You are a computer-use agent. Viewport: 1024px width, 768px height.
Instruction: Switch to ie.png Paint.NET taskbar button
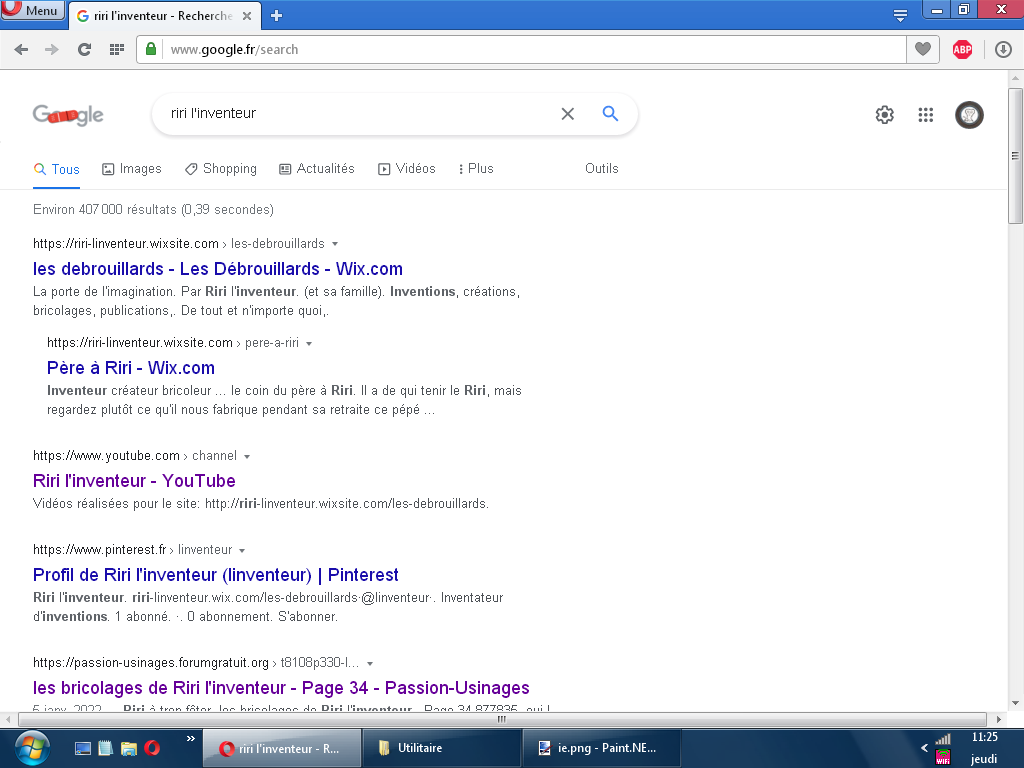click(601, 748)
